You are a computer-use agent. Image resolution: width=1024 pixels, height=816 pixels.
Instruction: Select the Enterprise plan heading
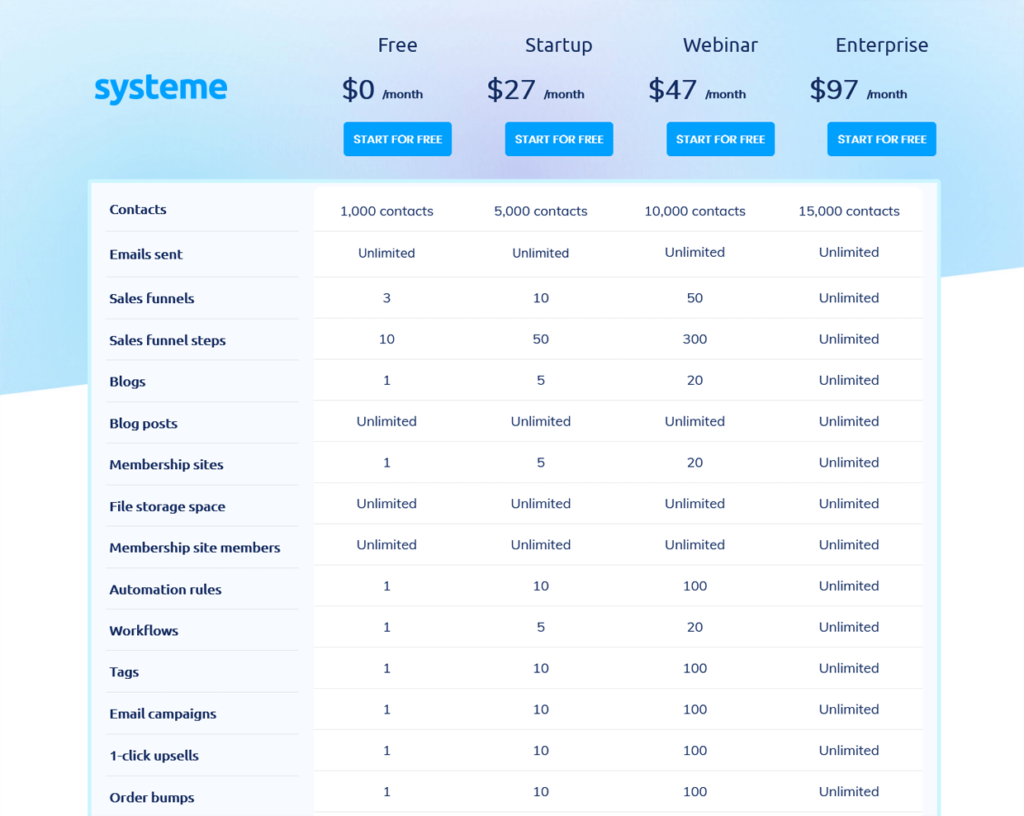[x=882, y=45]
